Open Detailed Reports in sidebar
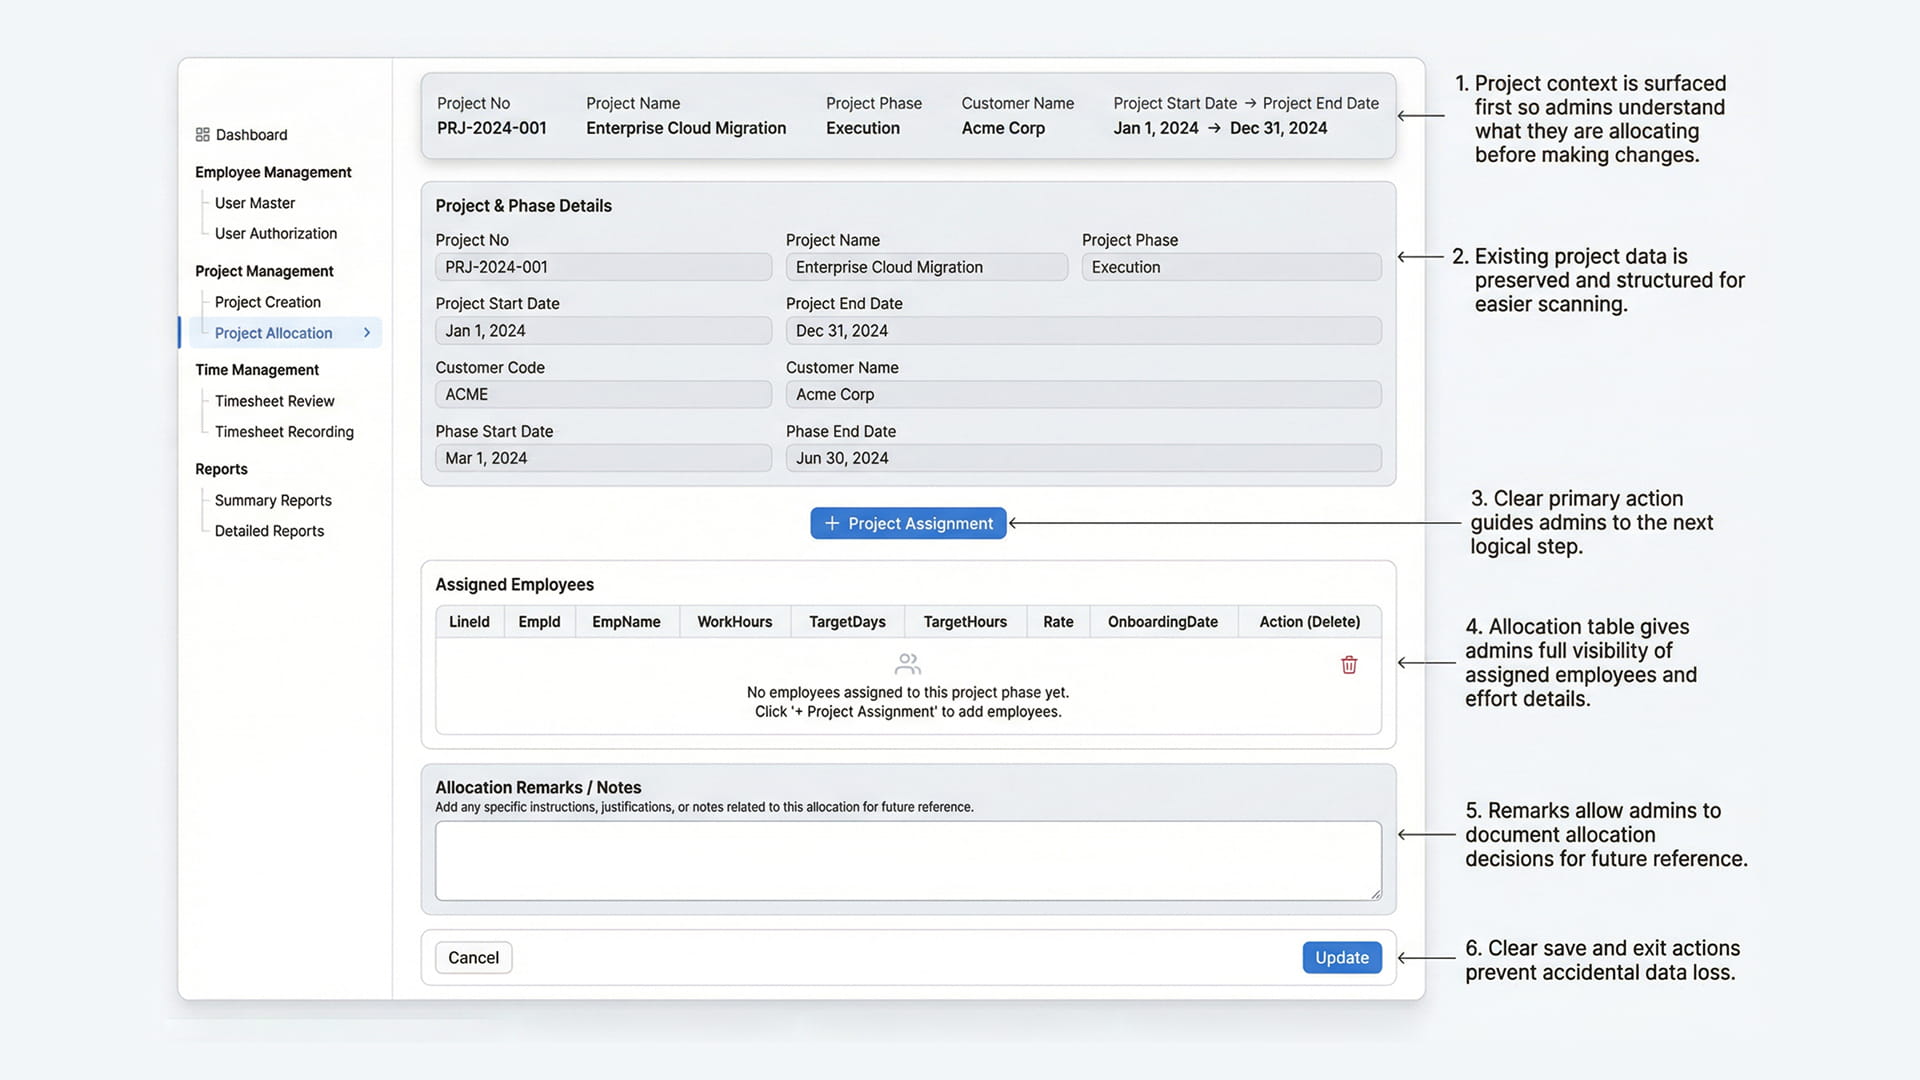The image size is (1920, 1080). pyautogui.click(x=269, y=531)
